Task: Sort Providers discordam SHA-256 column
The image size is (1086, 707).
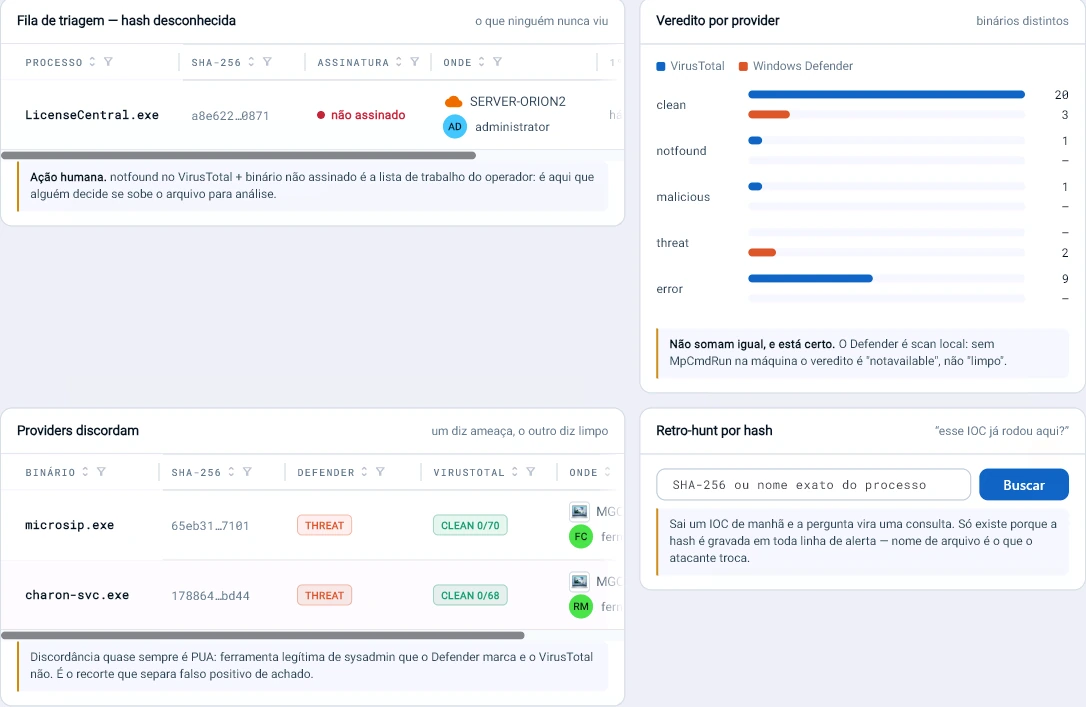Action: [x=231, y=472]
